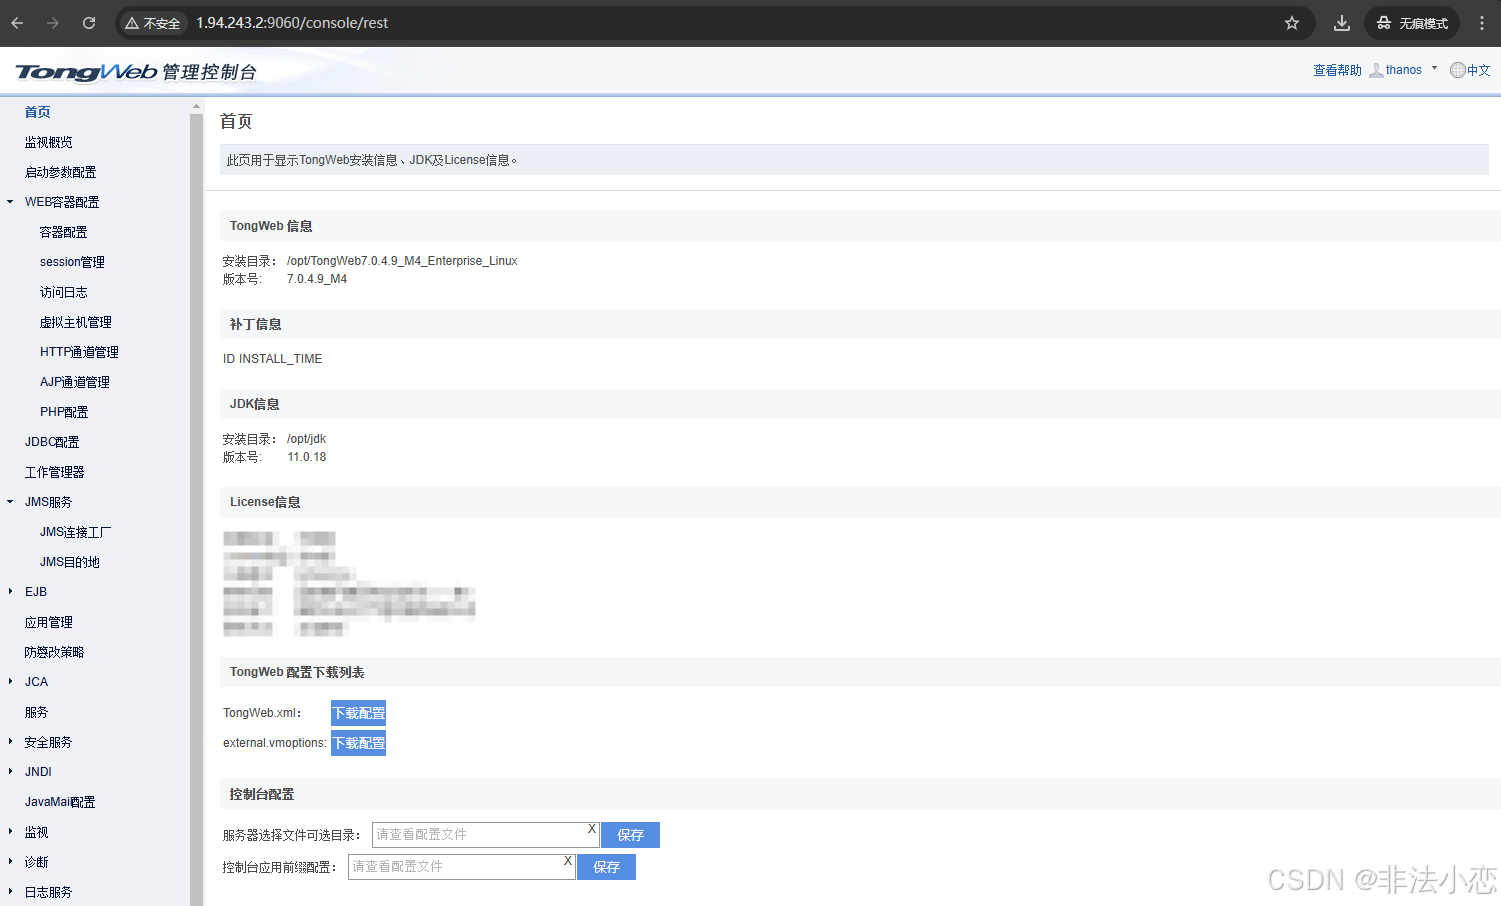Clear the server file directory field with X
The width and height of the screenshot is (1501, 906).
[592, 829]
